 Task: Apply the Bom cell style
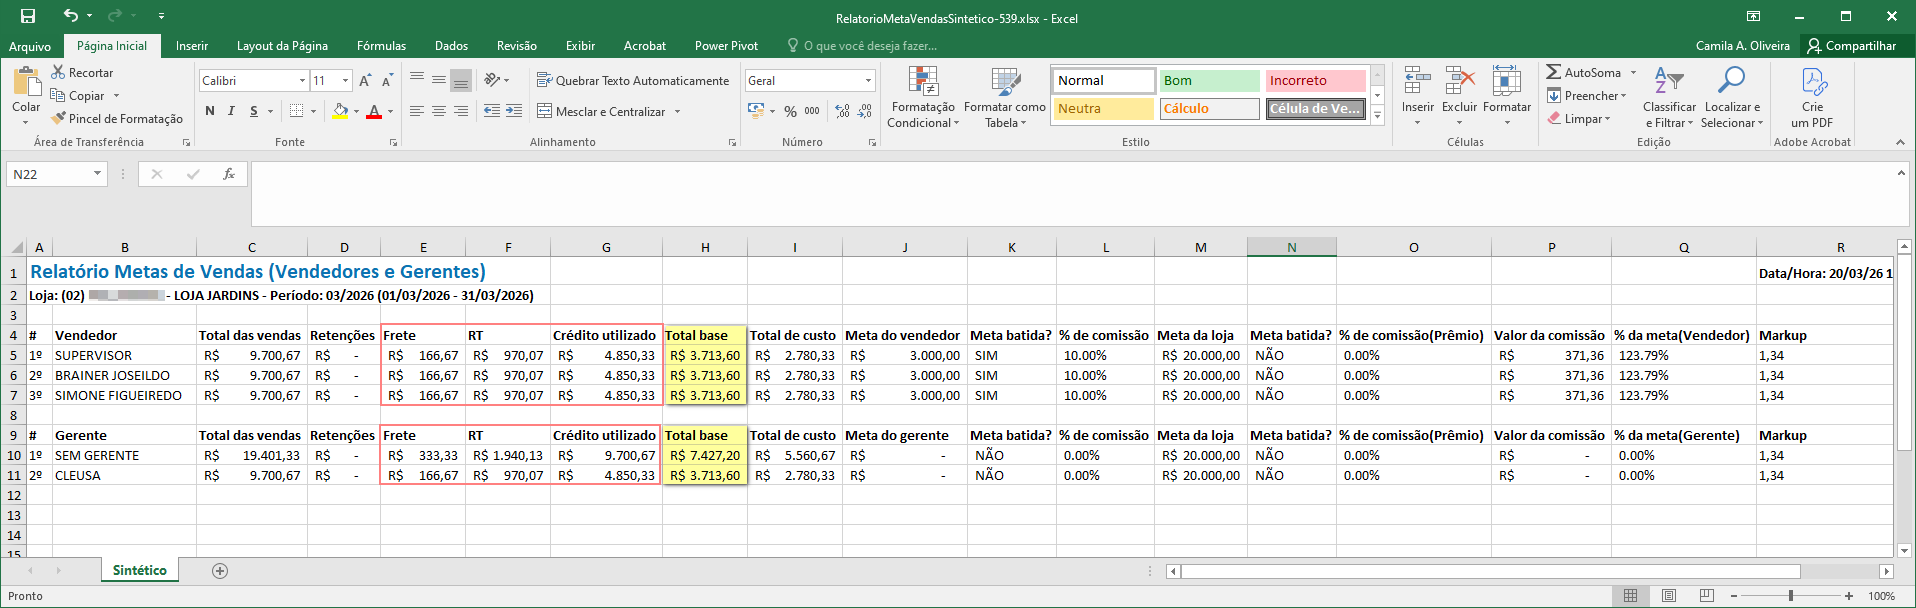[1208, 80]
